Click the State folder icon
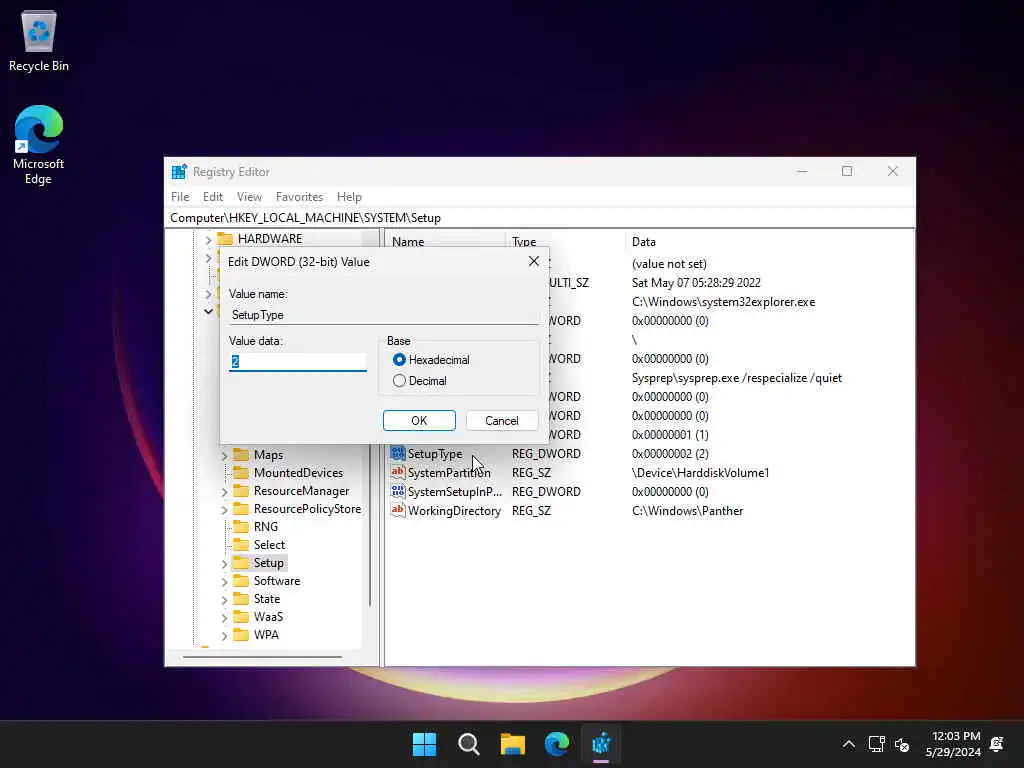Screen dimensions: 1024x768 click(241, 599)
